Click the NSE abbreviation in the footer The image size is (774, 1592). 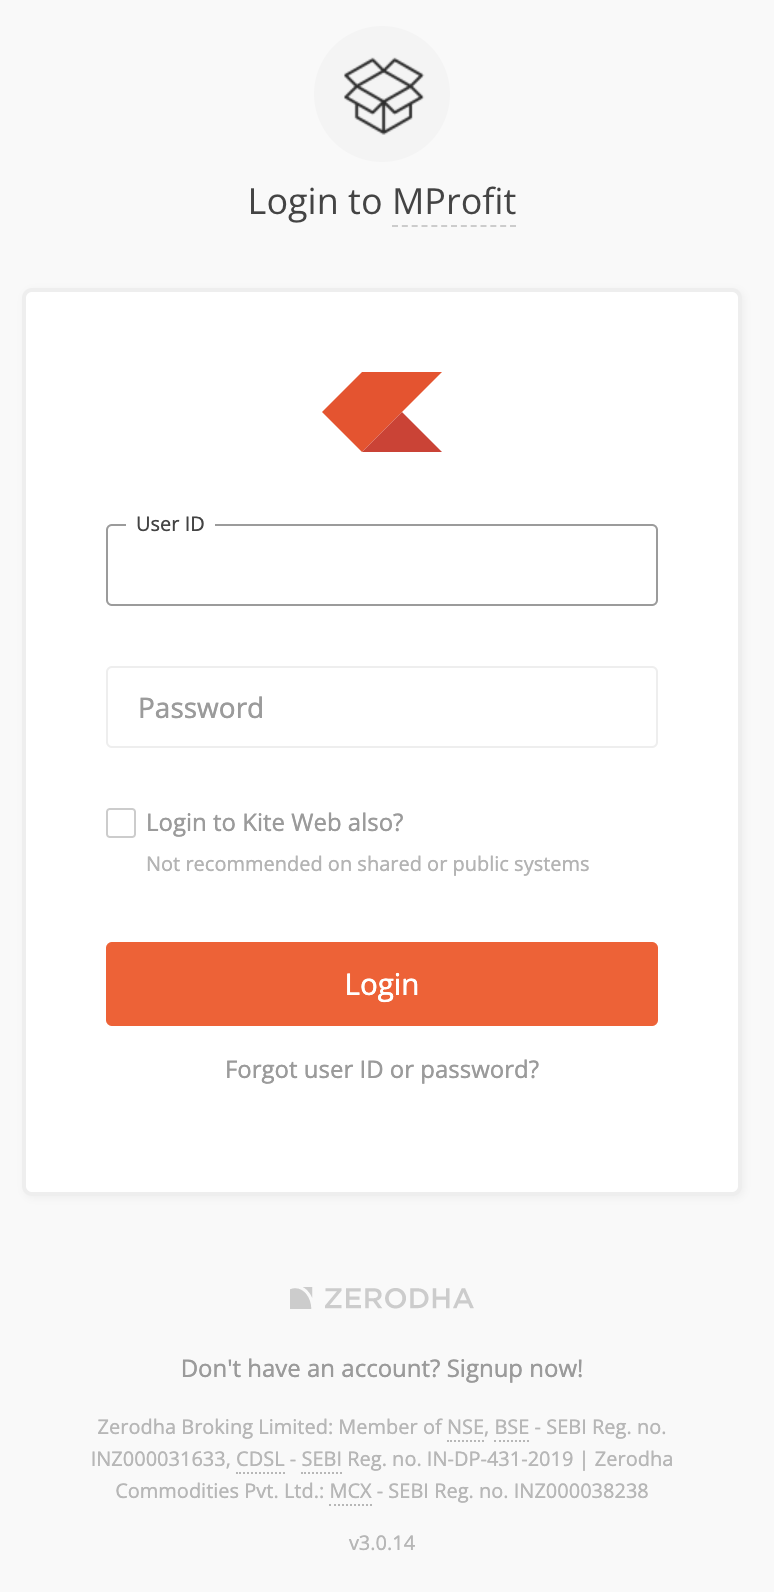[x=466, y=1427]
